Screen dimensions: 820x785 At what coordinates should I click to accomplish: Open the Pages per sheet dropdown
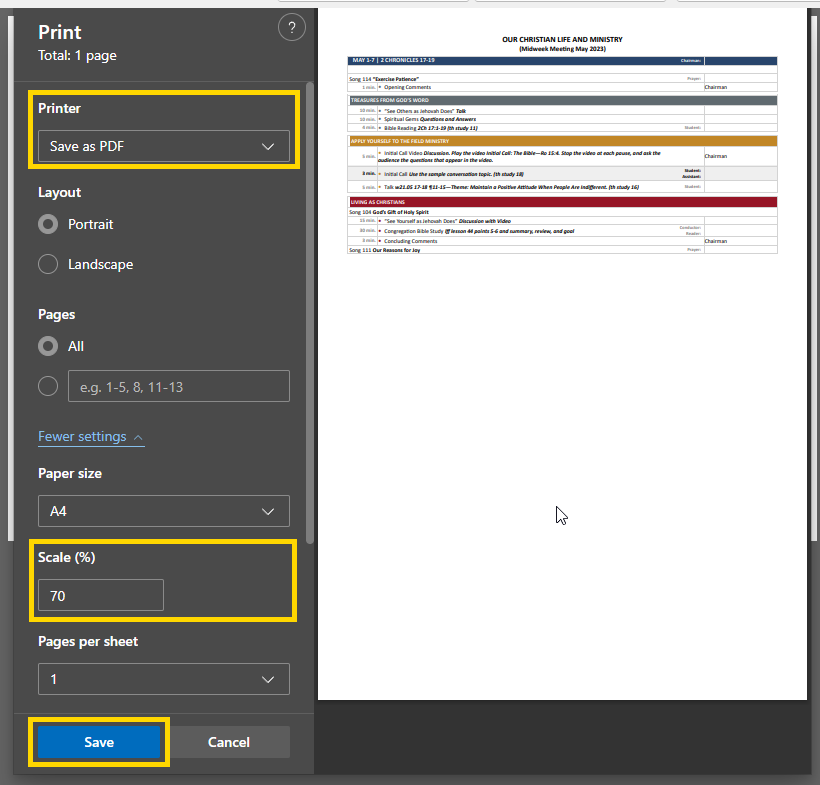tap(163, 679)
